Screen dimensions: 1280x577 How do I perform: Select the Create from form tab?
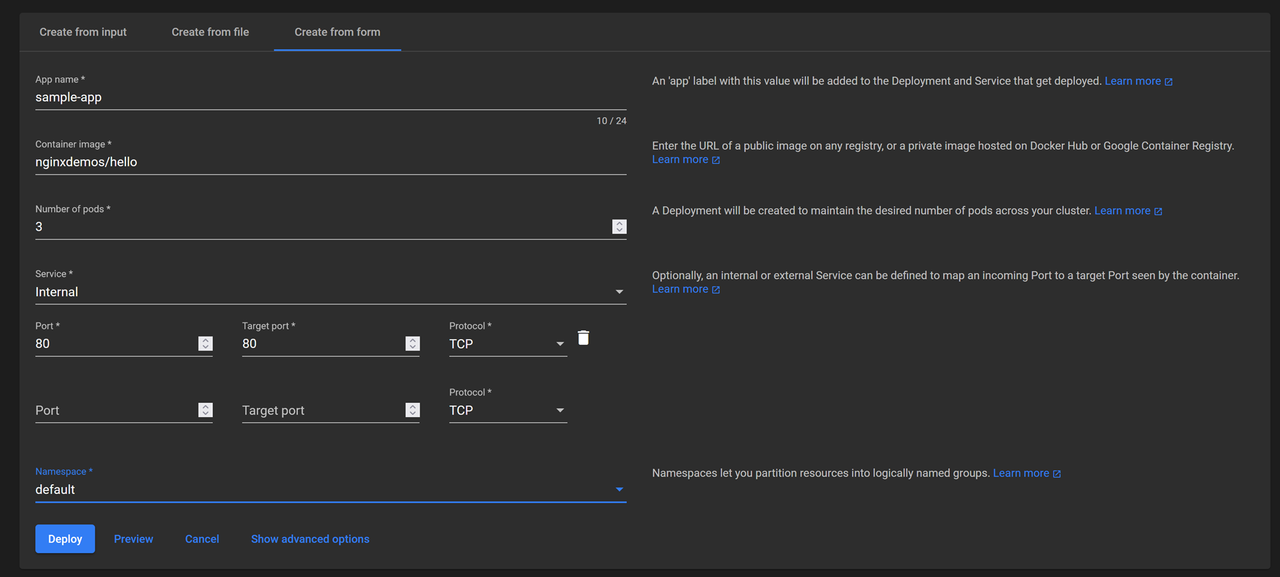coord(337,32)
